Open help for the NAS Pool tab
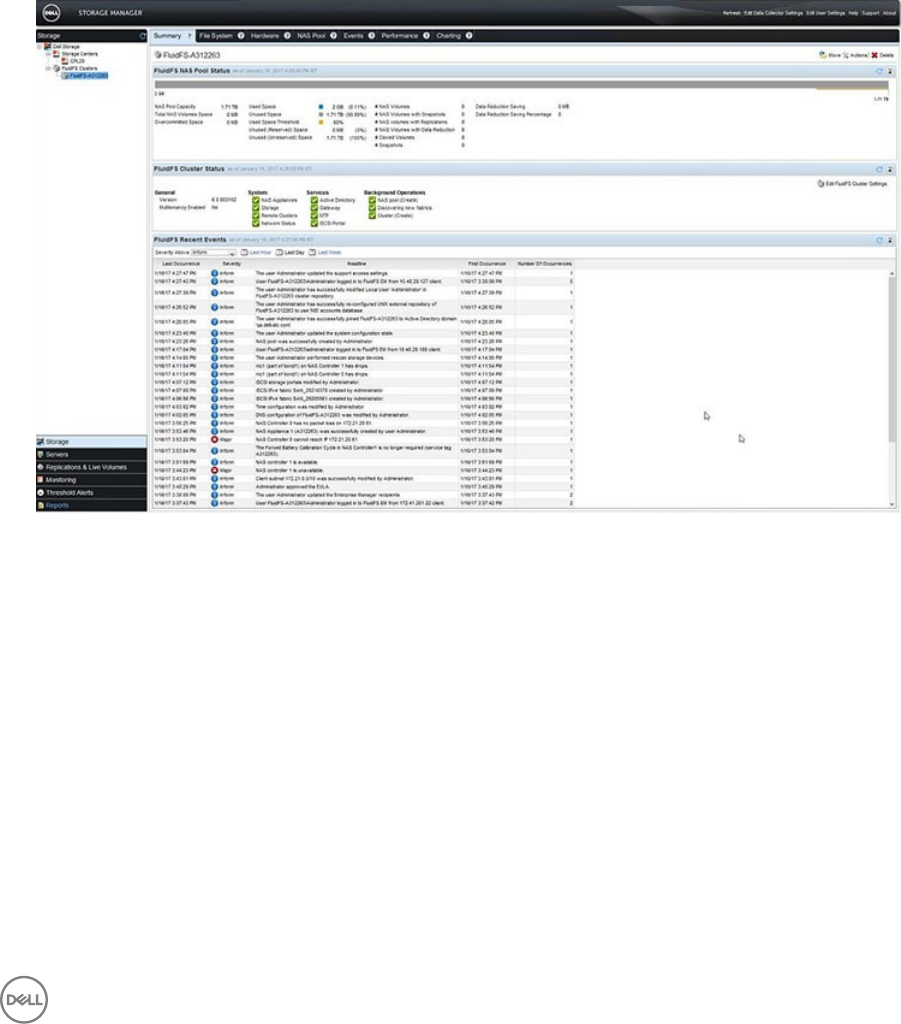The height and width of the screenshot is (1024, 901). [x=334, y=36]
